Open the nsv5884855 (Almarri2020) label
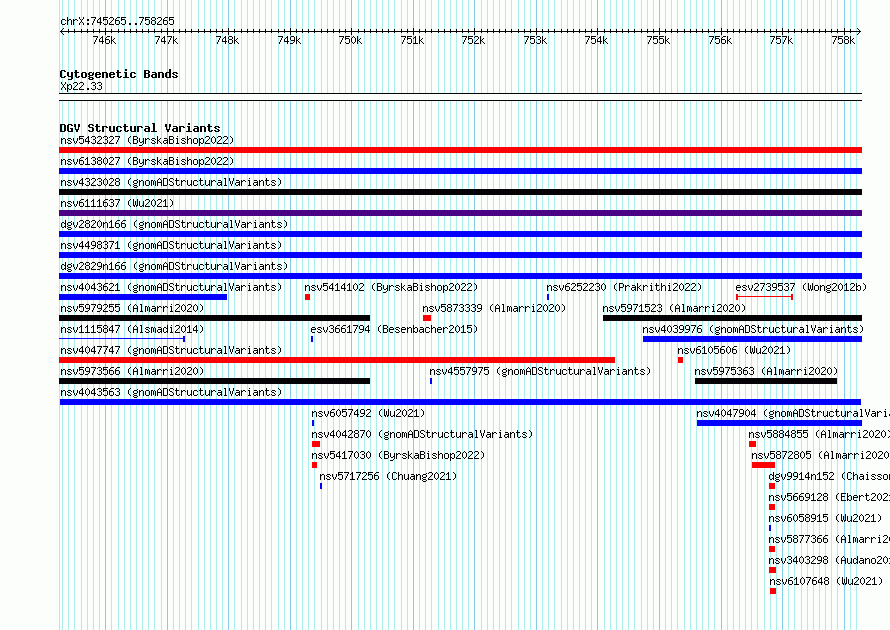Screen dimensions: 890x630 click(x=819, y=434)
